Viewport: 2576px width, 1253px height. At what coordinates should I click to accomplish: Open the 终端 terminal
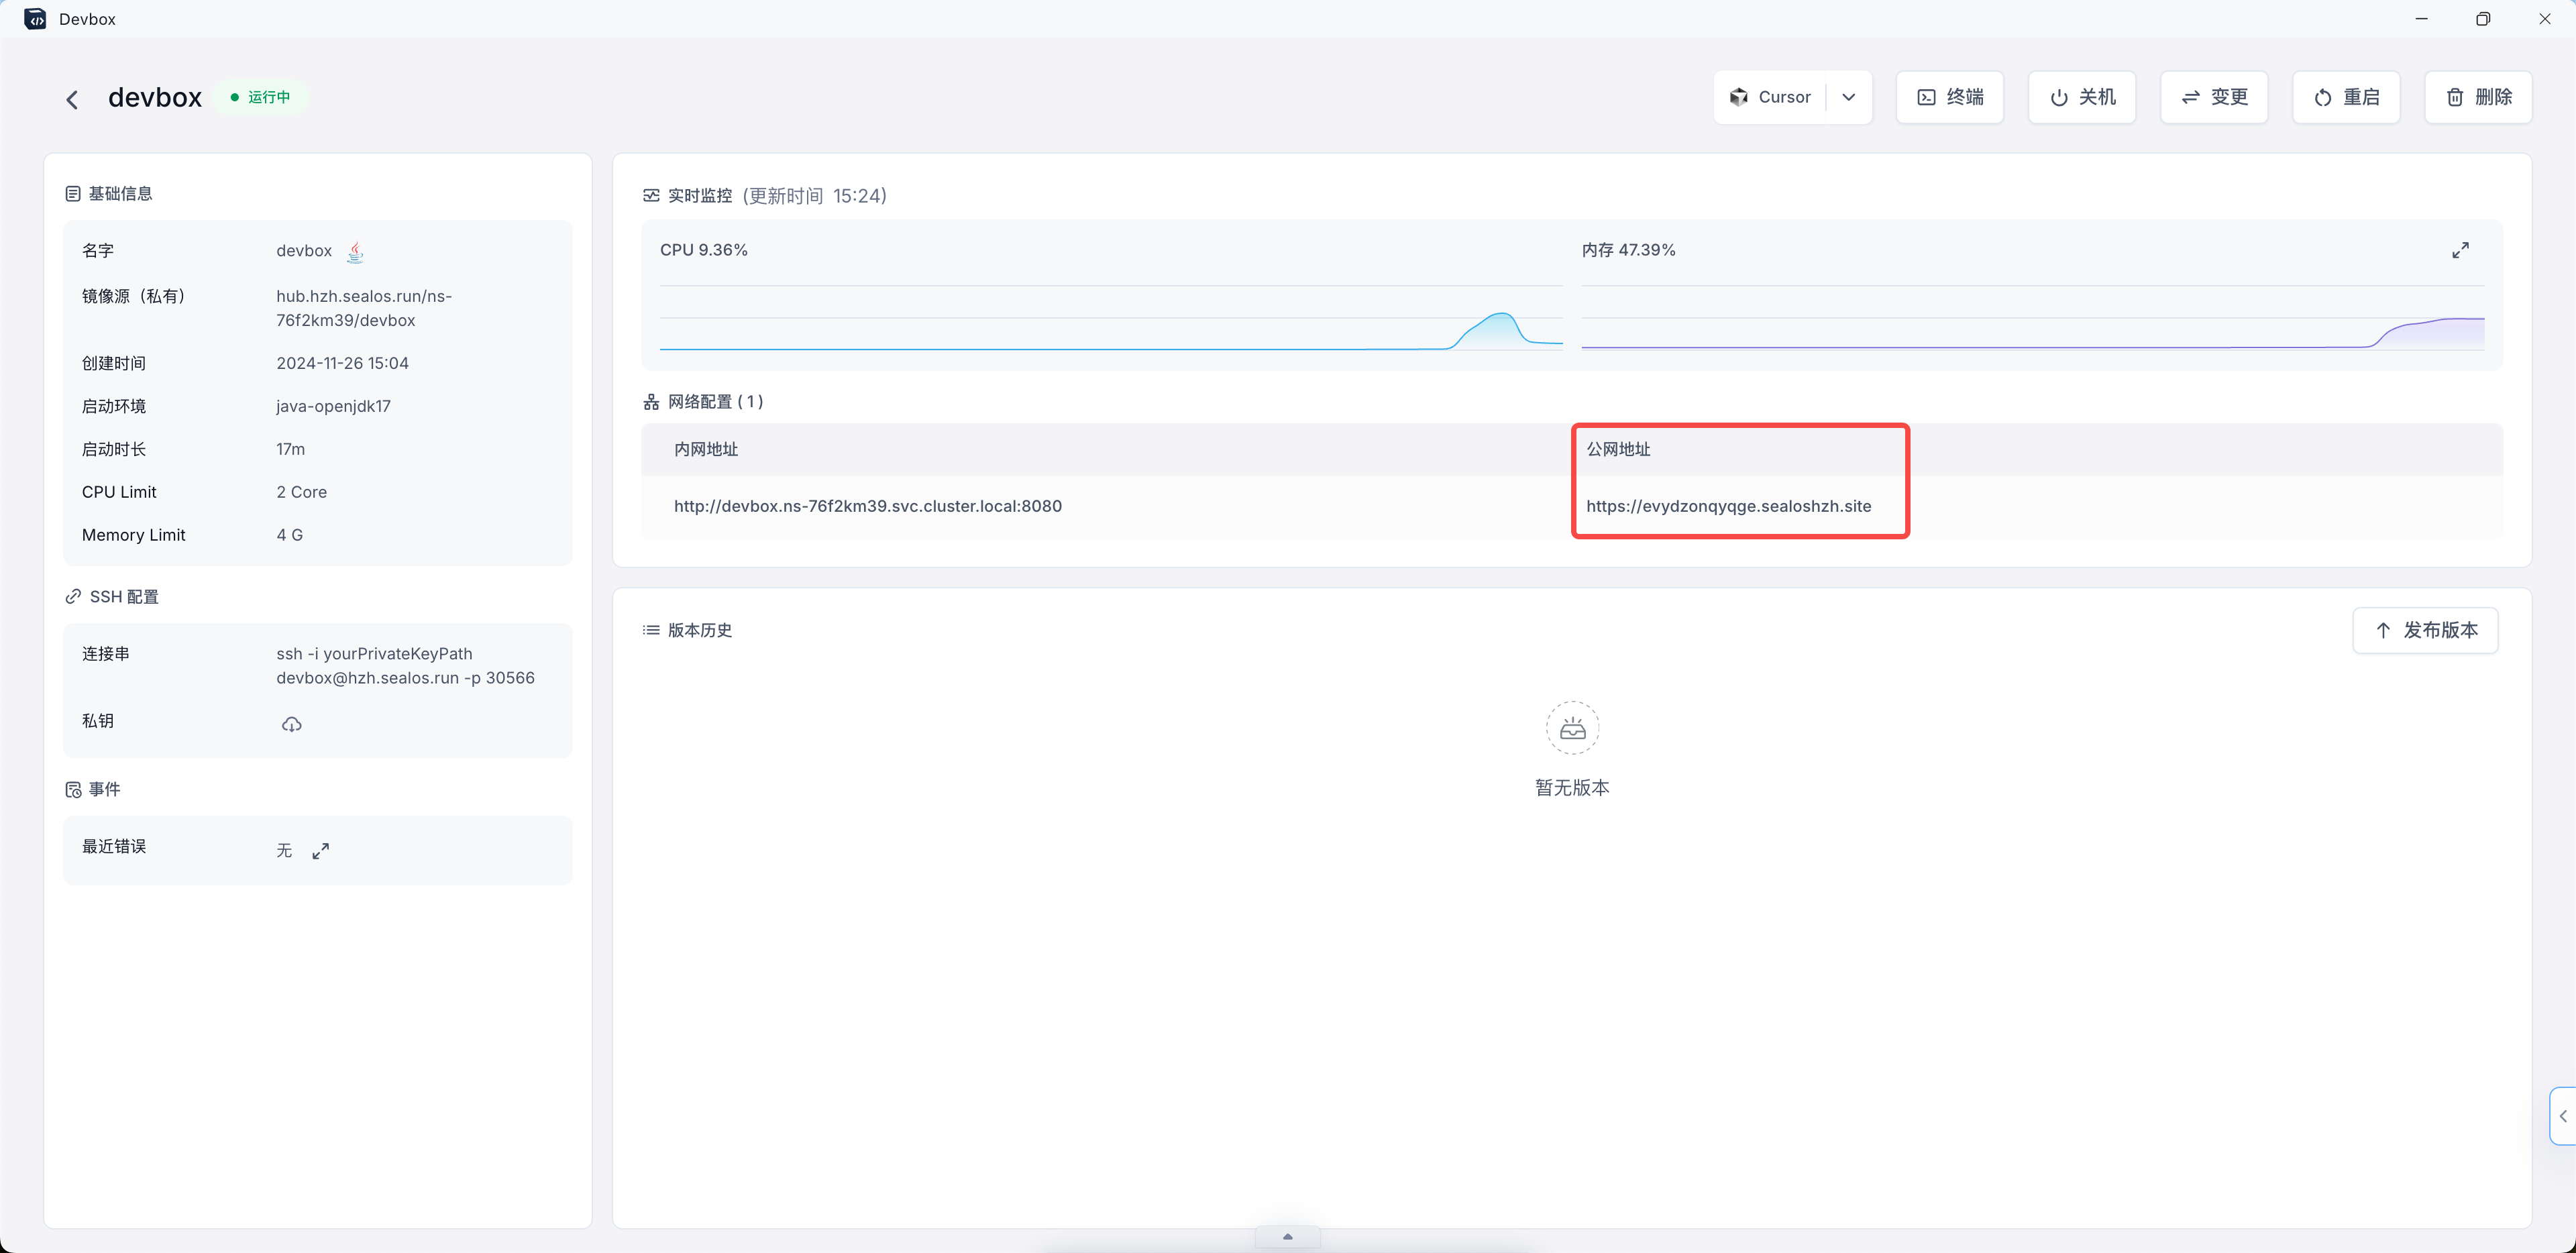pyautogui.click(x=1949, y=97)
